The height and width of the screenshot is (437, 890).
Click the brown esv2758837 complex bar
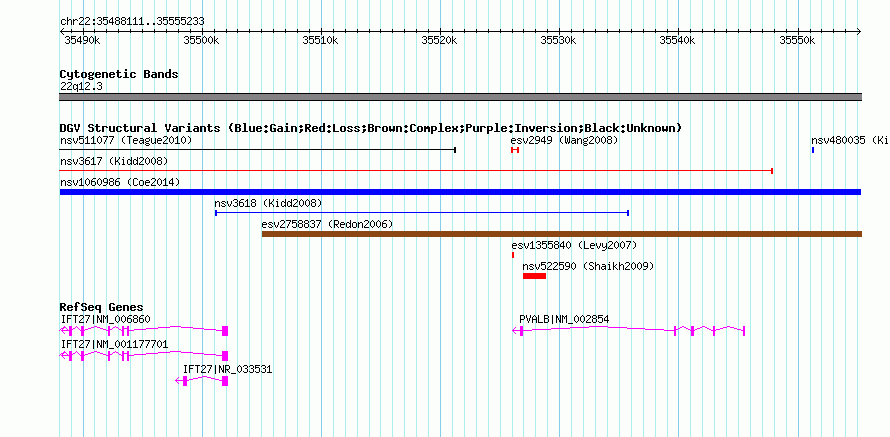[561, 234]
